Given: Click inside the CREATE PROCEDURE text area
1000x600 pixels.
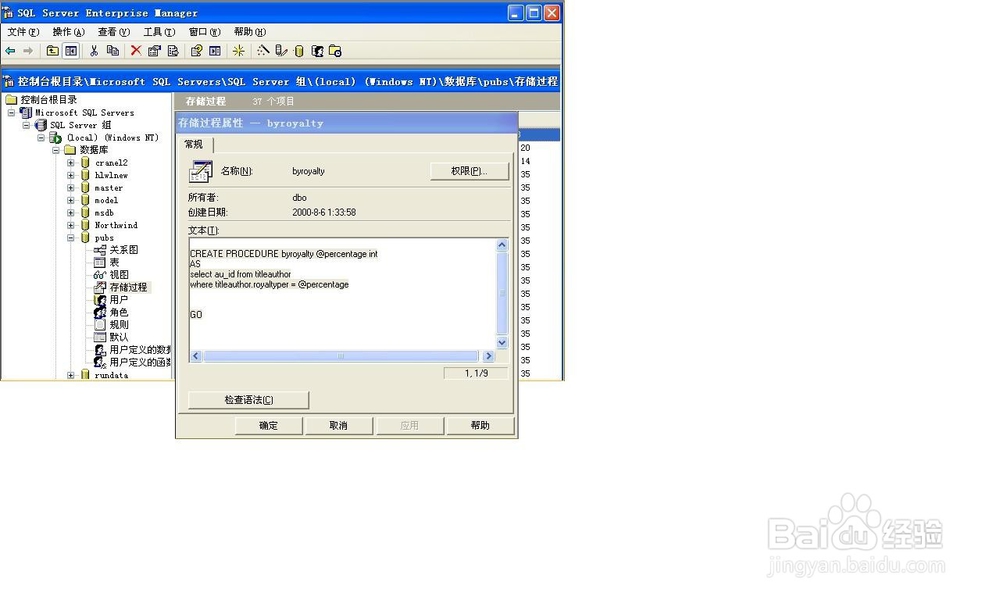Looking at the screenshot, I should (342, 295).
